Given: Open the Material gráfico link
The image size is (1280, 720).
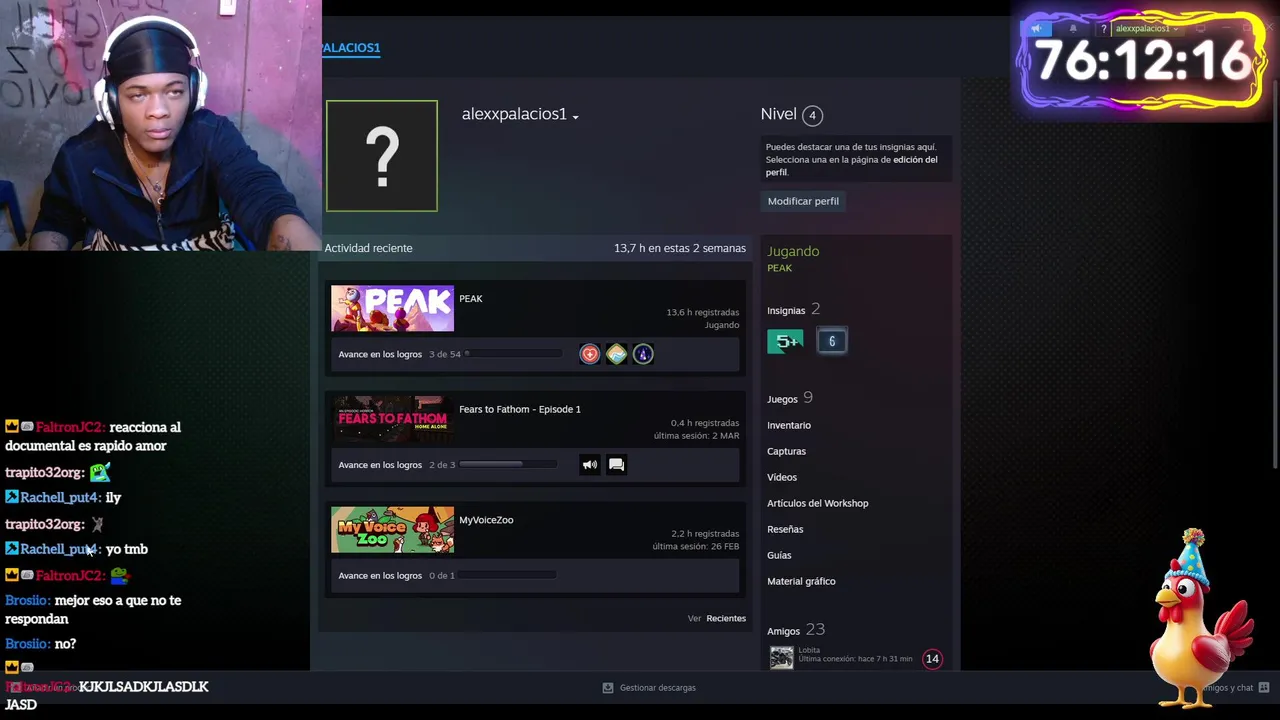Looking at the screenshot, I should click(801, 581).
